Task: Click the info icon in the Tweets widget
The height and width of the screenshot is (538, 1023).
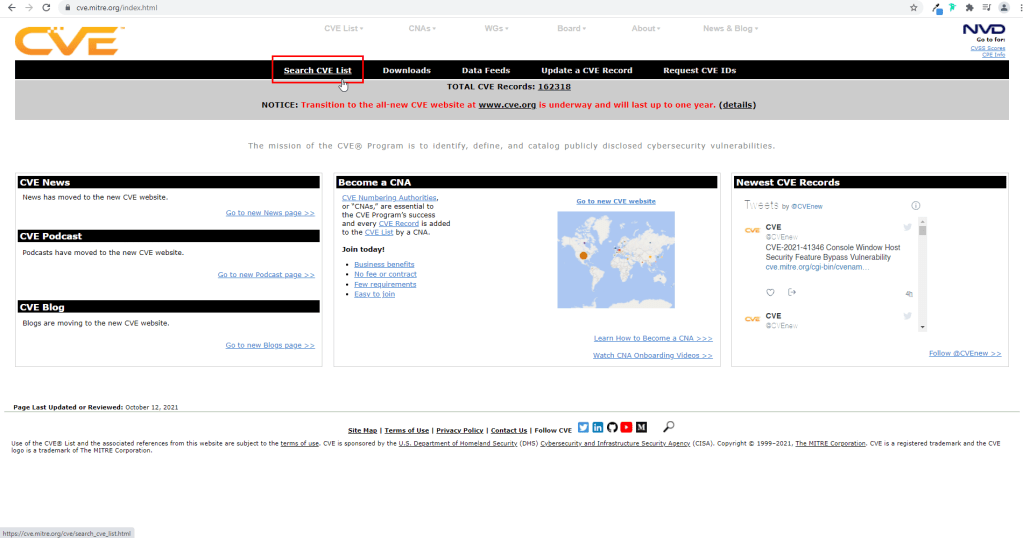Action: pos(915,205)
